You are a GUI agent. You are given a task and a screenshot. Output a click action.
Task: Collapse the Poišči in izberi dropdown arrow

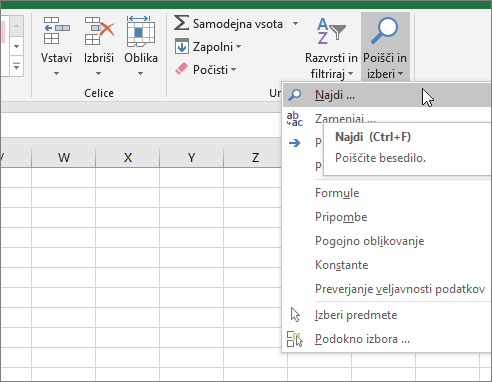click(400, 73)
